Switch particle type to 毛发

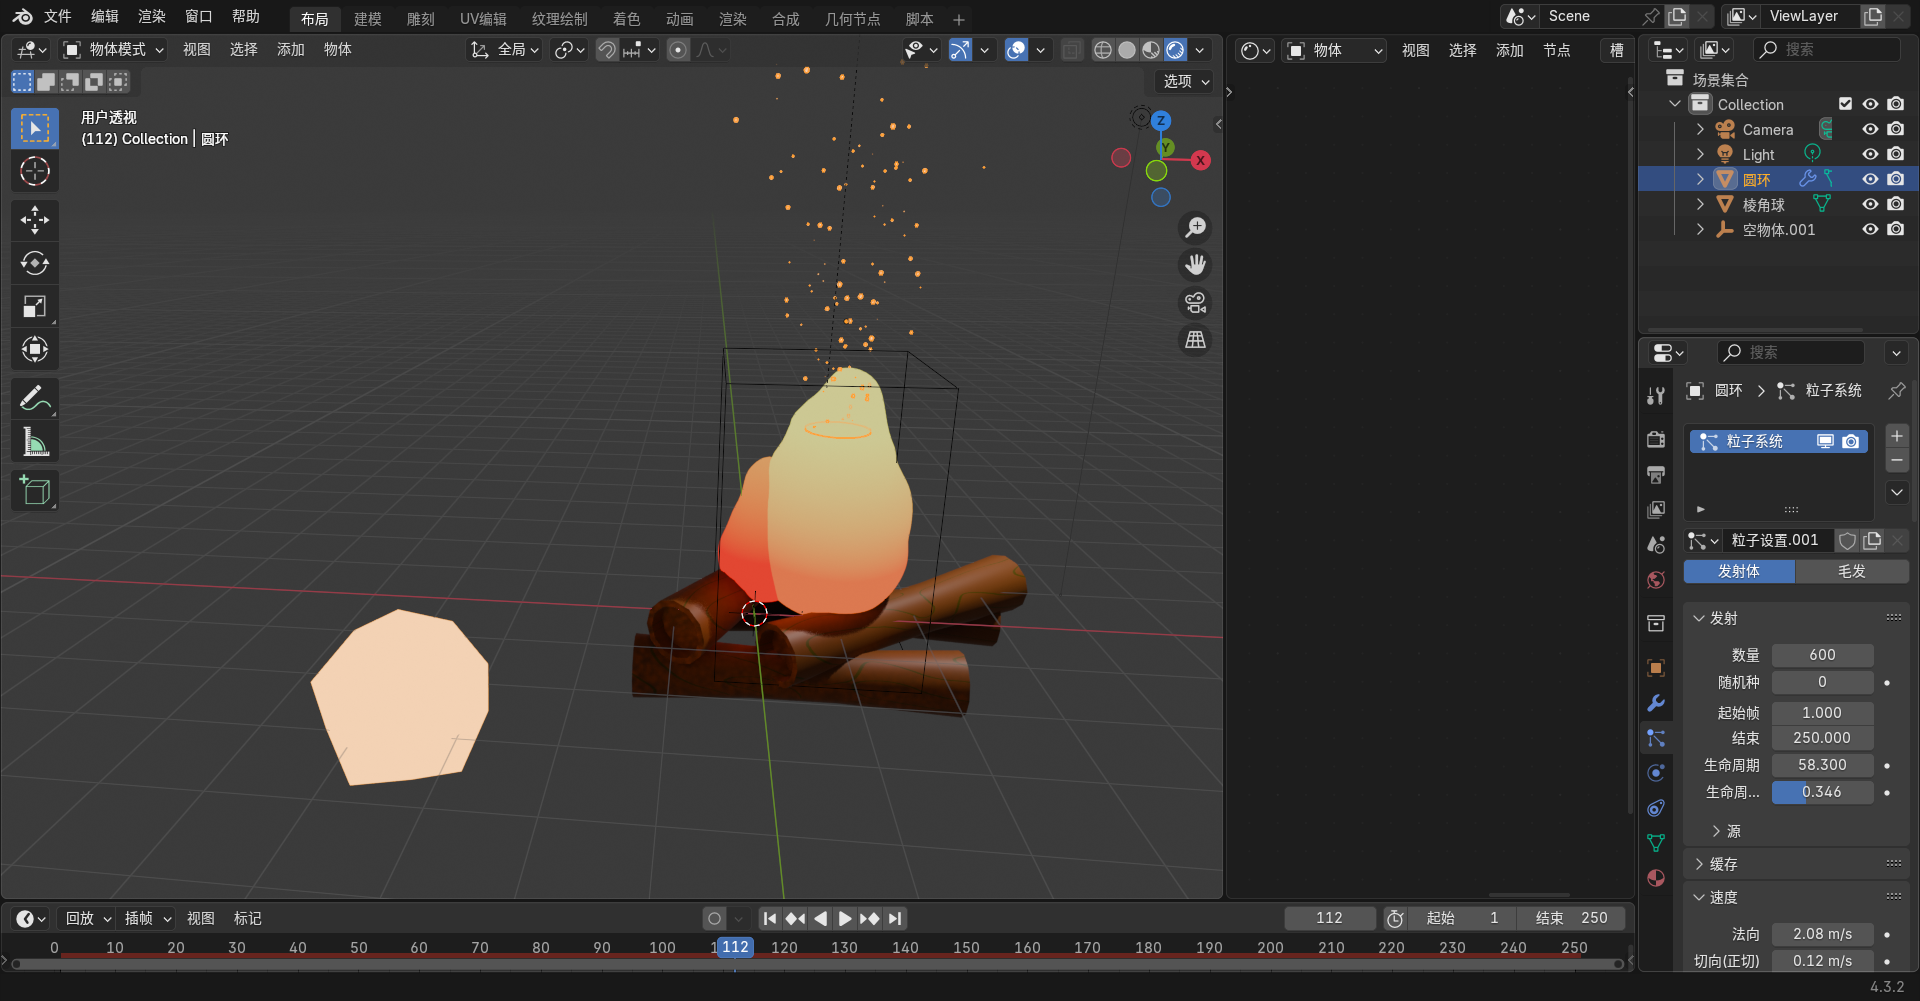coord(1851,571)
